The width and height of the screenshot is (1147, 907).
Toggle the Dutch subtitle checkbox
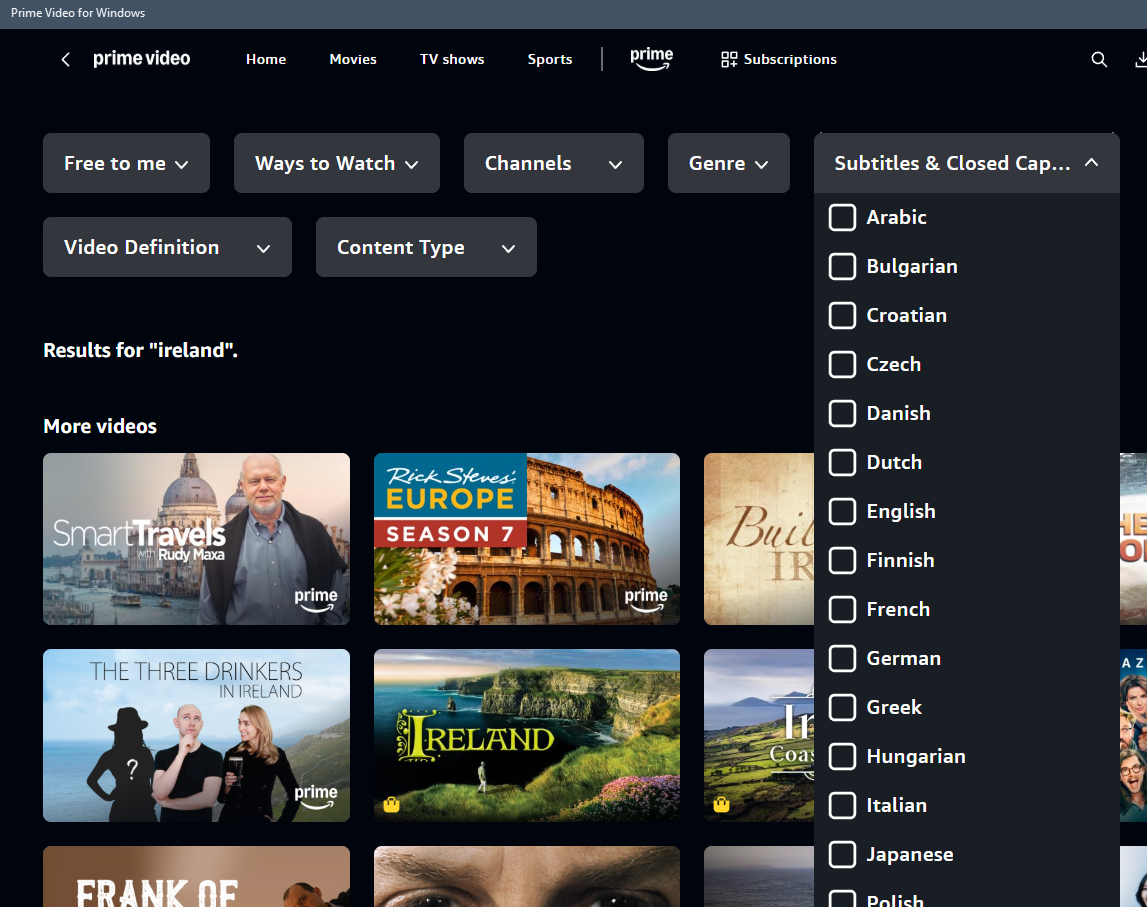(842, 462)
